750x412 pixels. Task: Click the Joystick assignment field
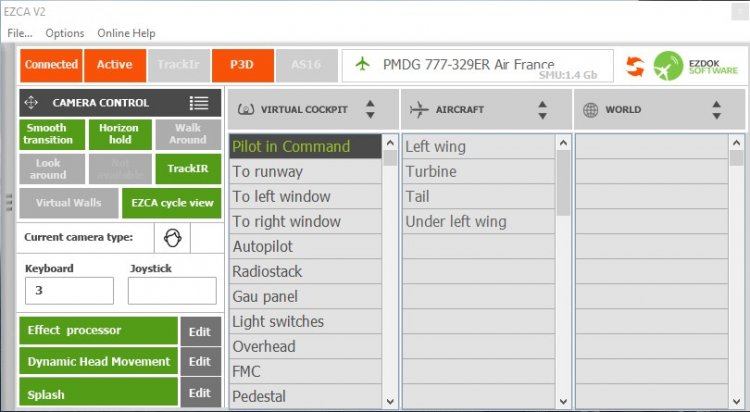(x=172, y=290)
